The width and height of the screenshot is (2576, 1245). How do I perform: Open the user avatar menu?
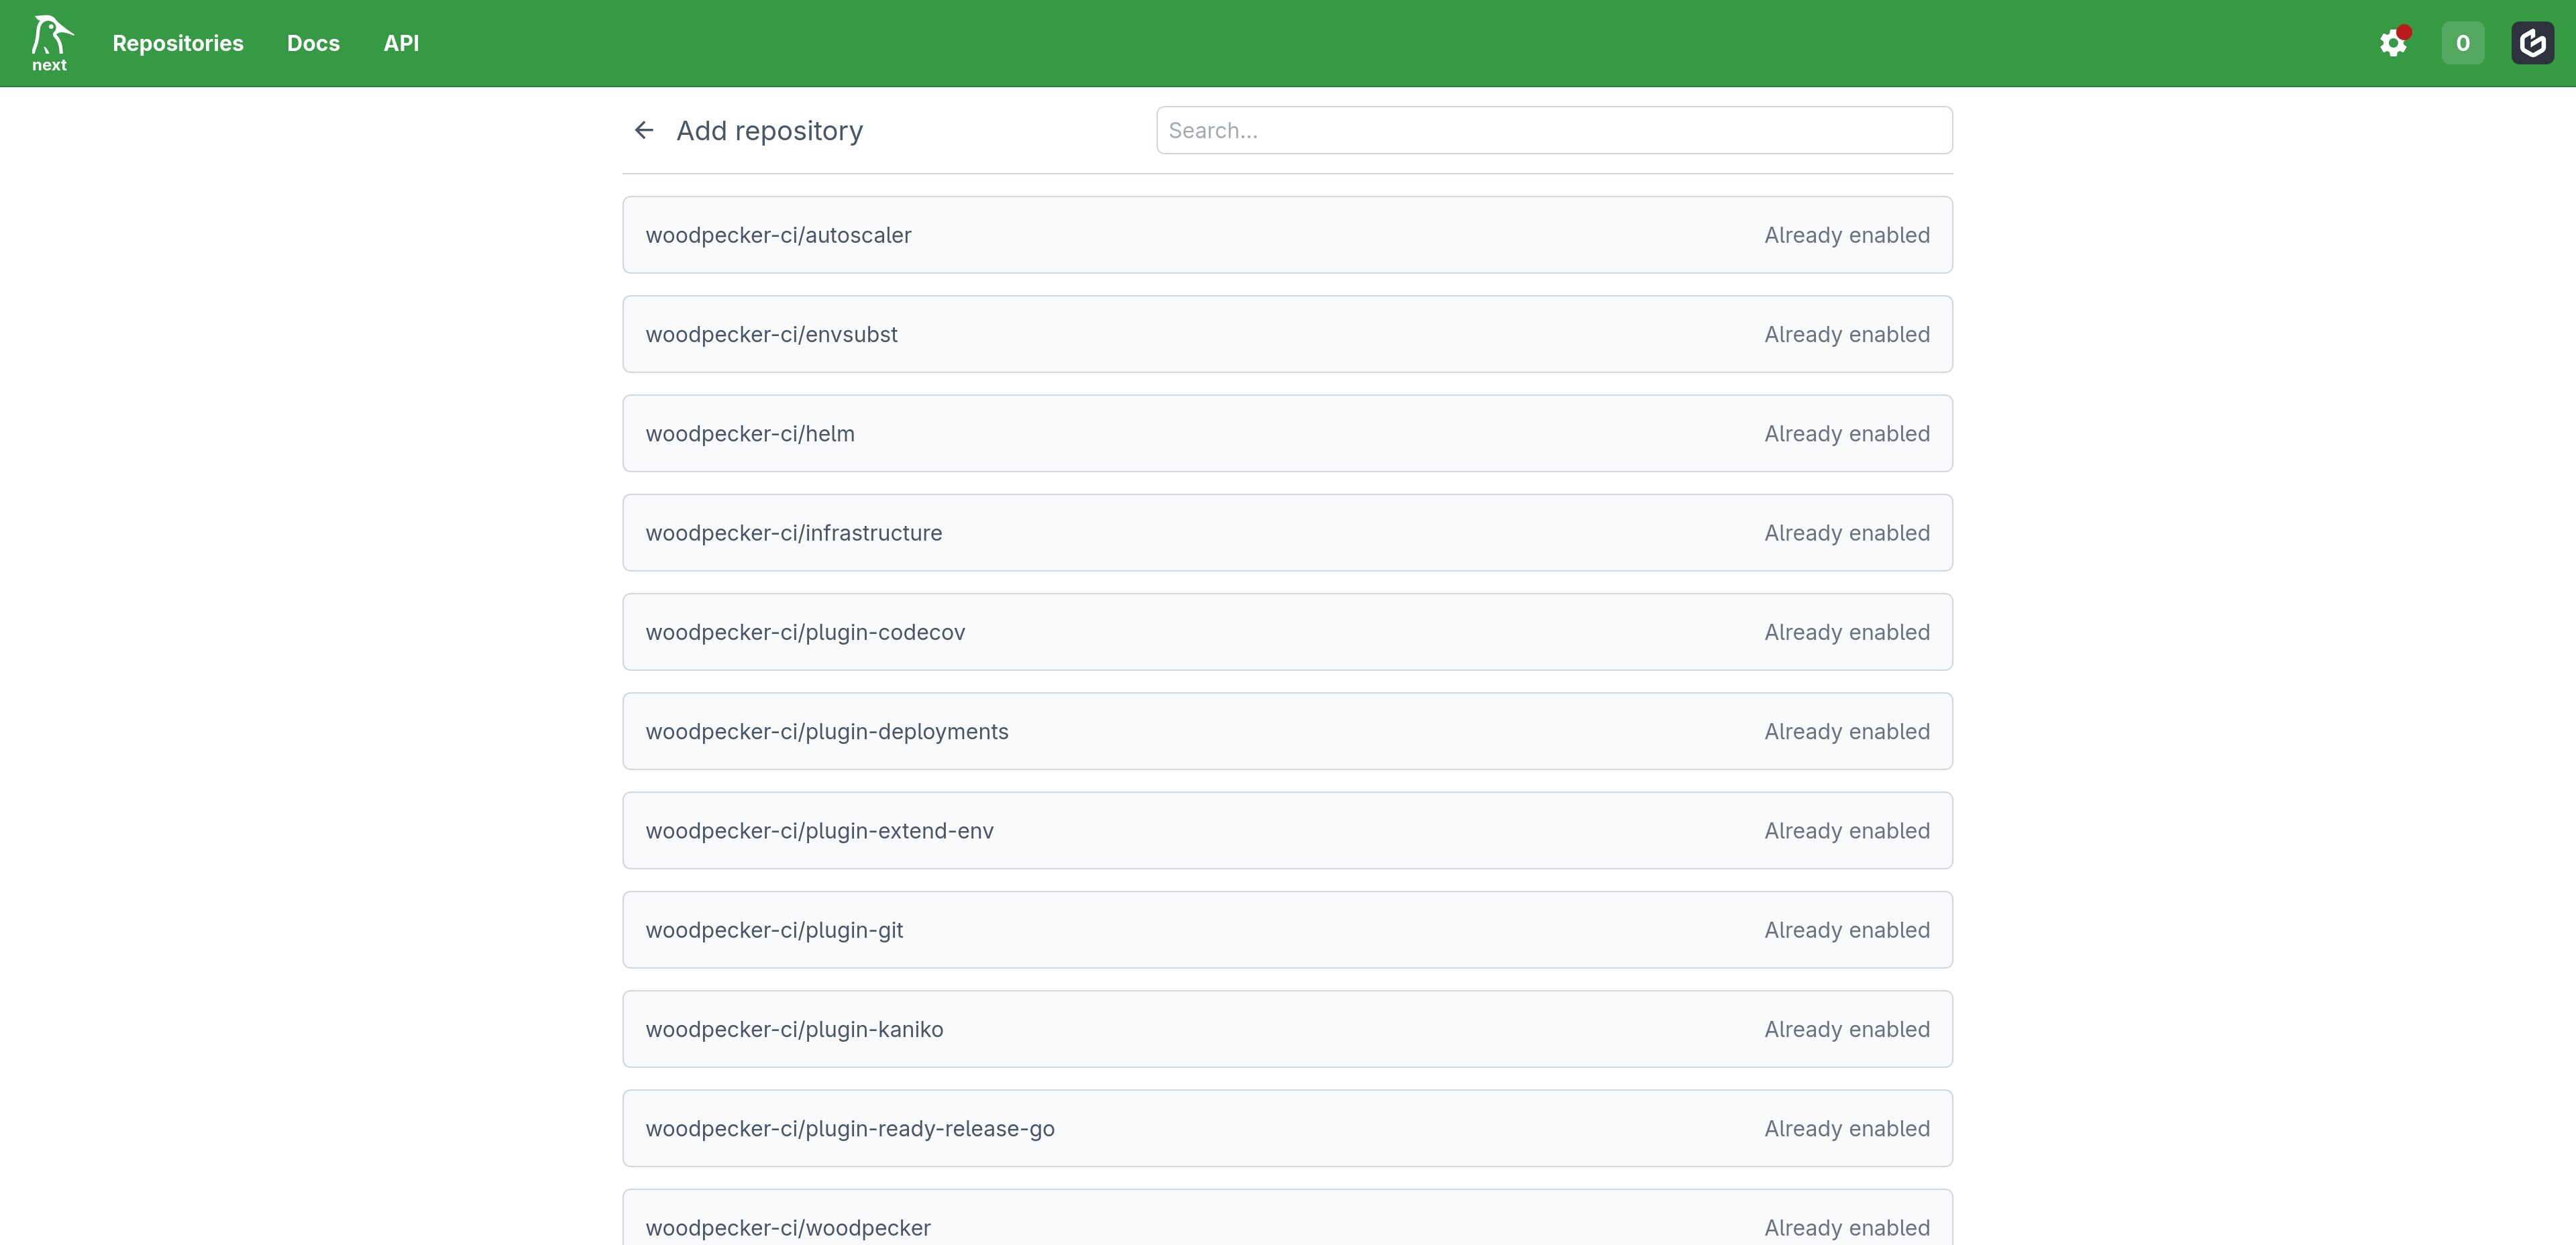[x=2533, y=43]
